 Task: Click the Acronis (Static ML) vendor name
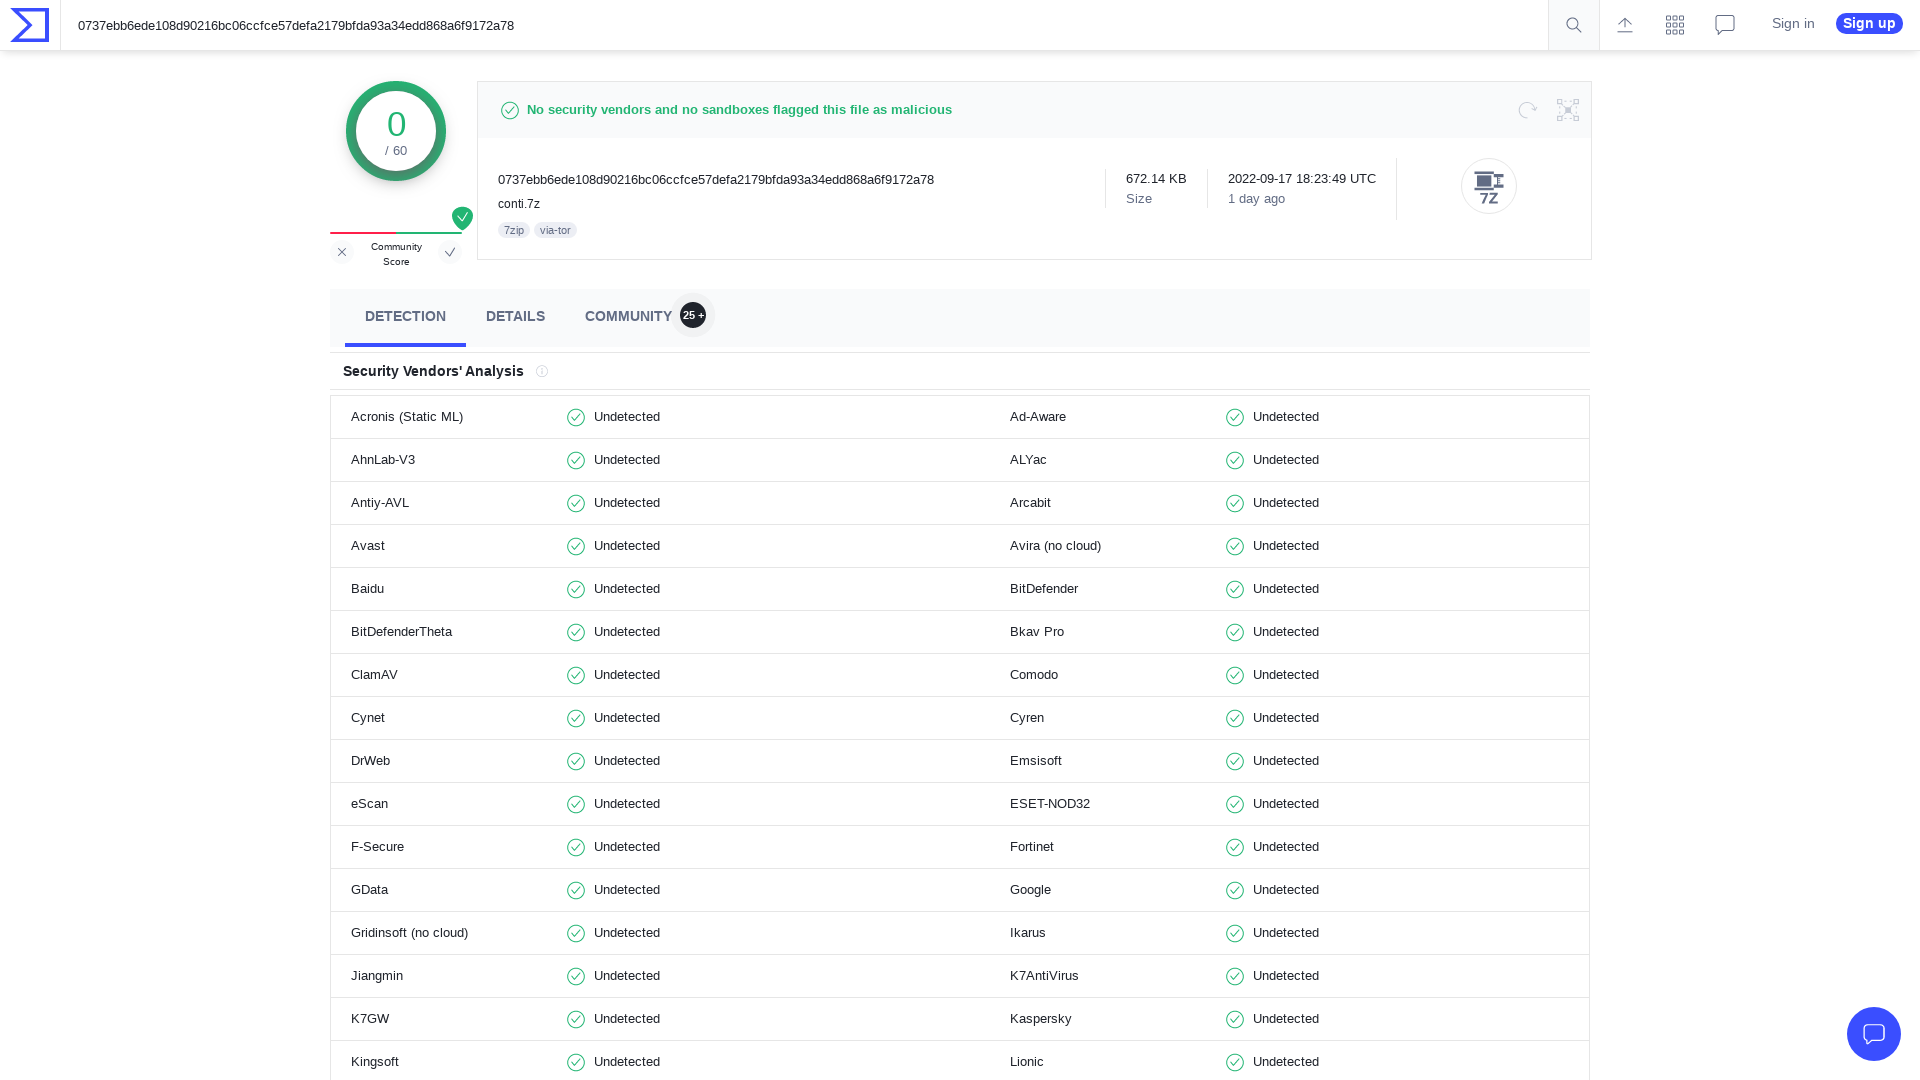click(407, 417)
